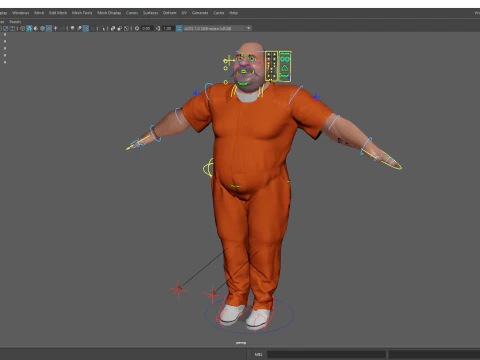The image size is (480, 360).
Task: Select the blue cross left shoulder control
Action: (196, 93)
